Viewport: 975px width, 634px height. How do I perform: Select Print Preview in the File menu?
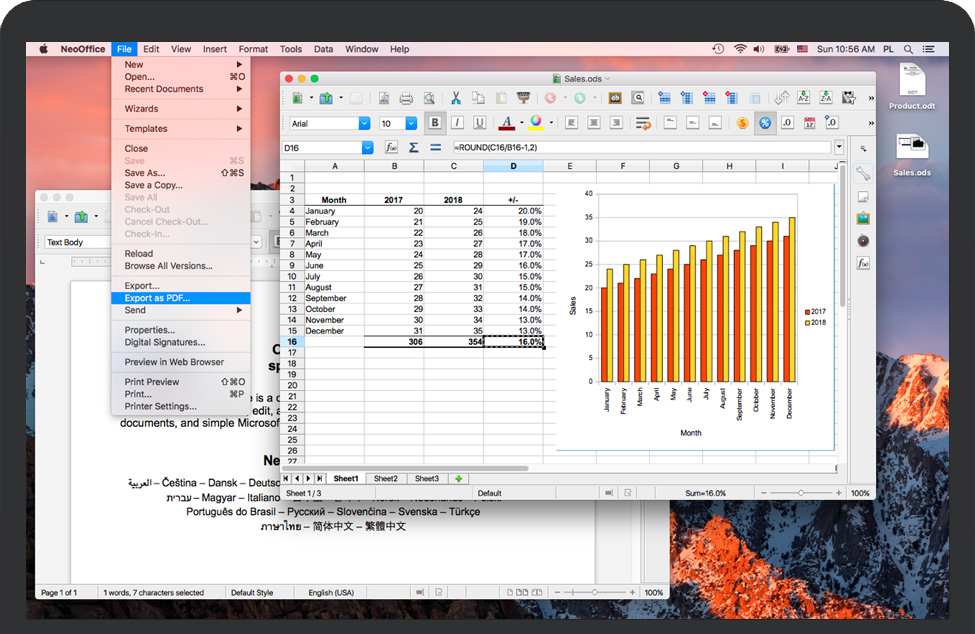152,382
